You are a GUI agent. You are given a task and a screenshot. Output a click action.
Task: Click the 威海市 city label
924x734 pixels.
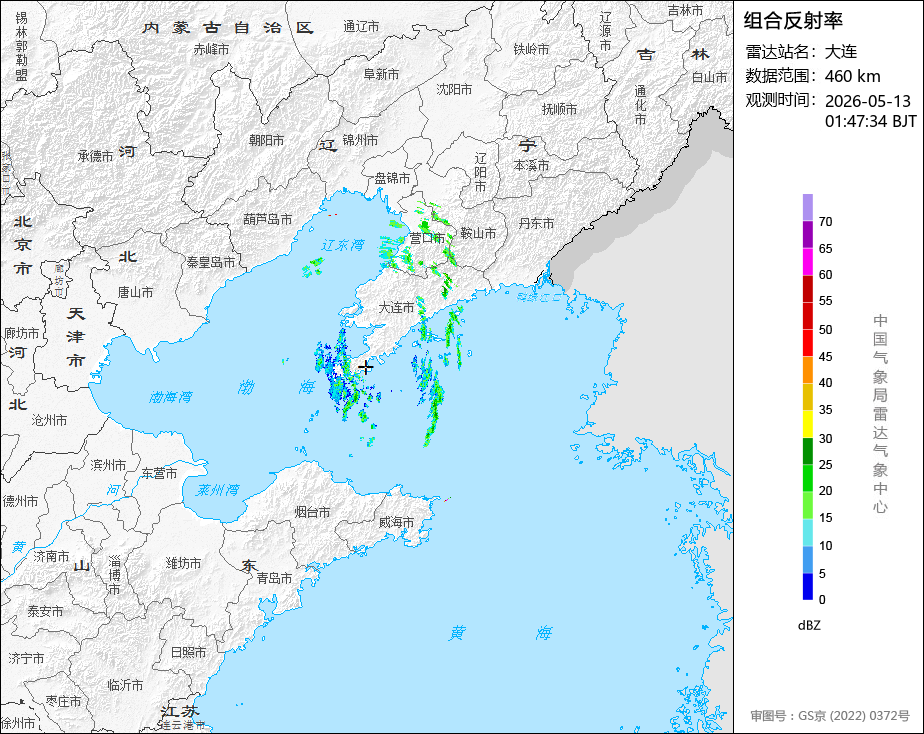[396, 522]
